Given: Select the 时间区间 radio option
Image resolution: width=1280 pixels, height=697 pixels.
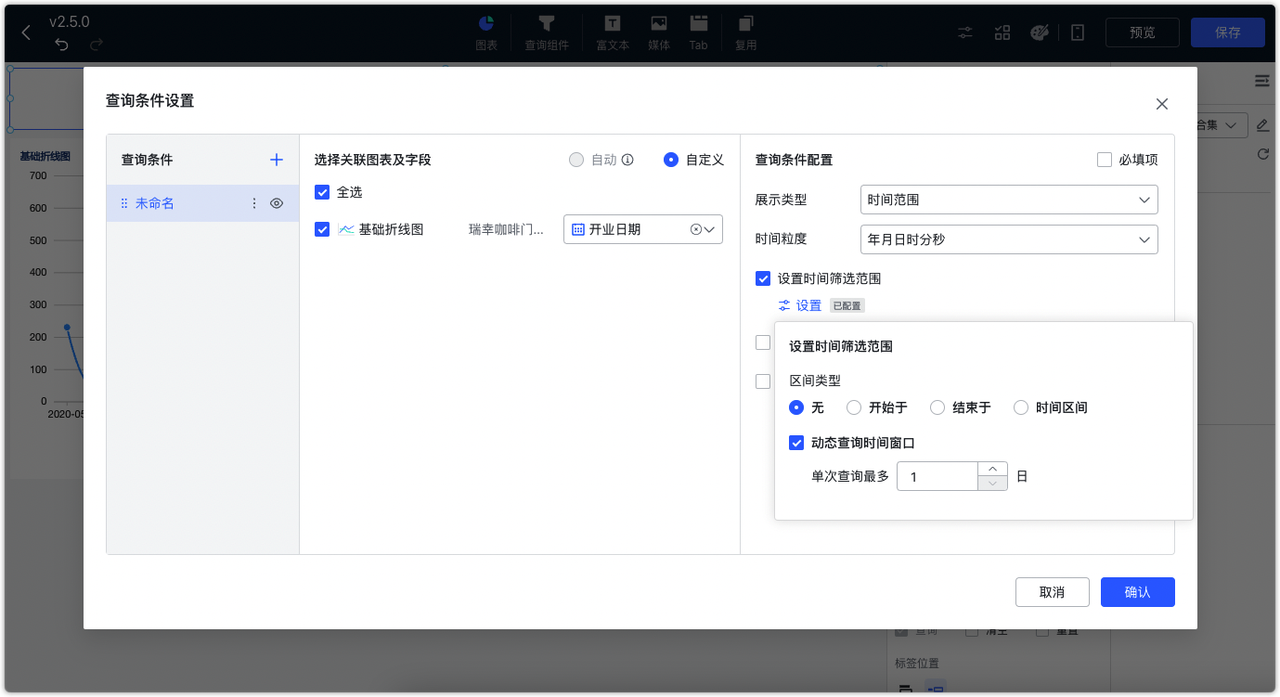Looking at the screenshot, I should 1021,407.
